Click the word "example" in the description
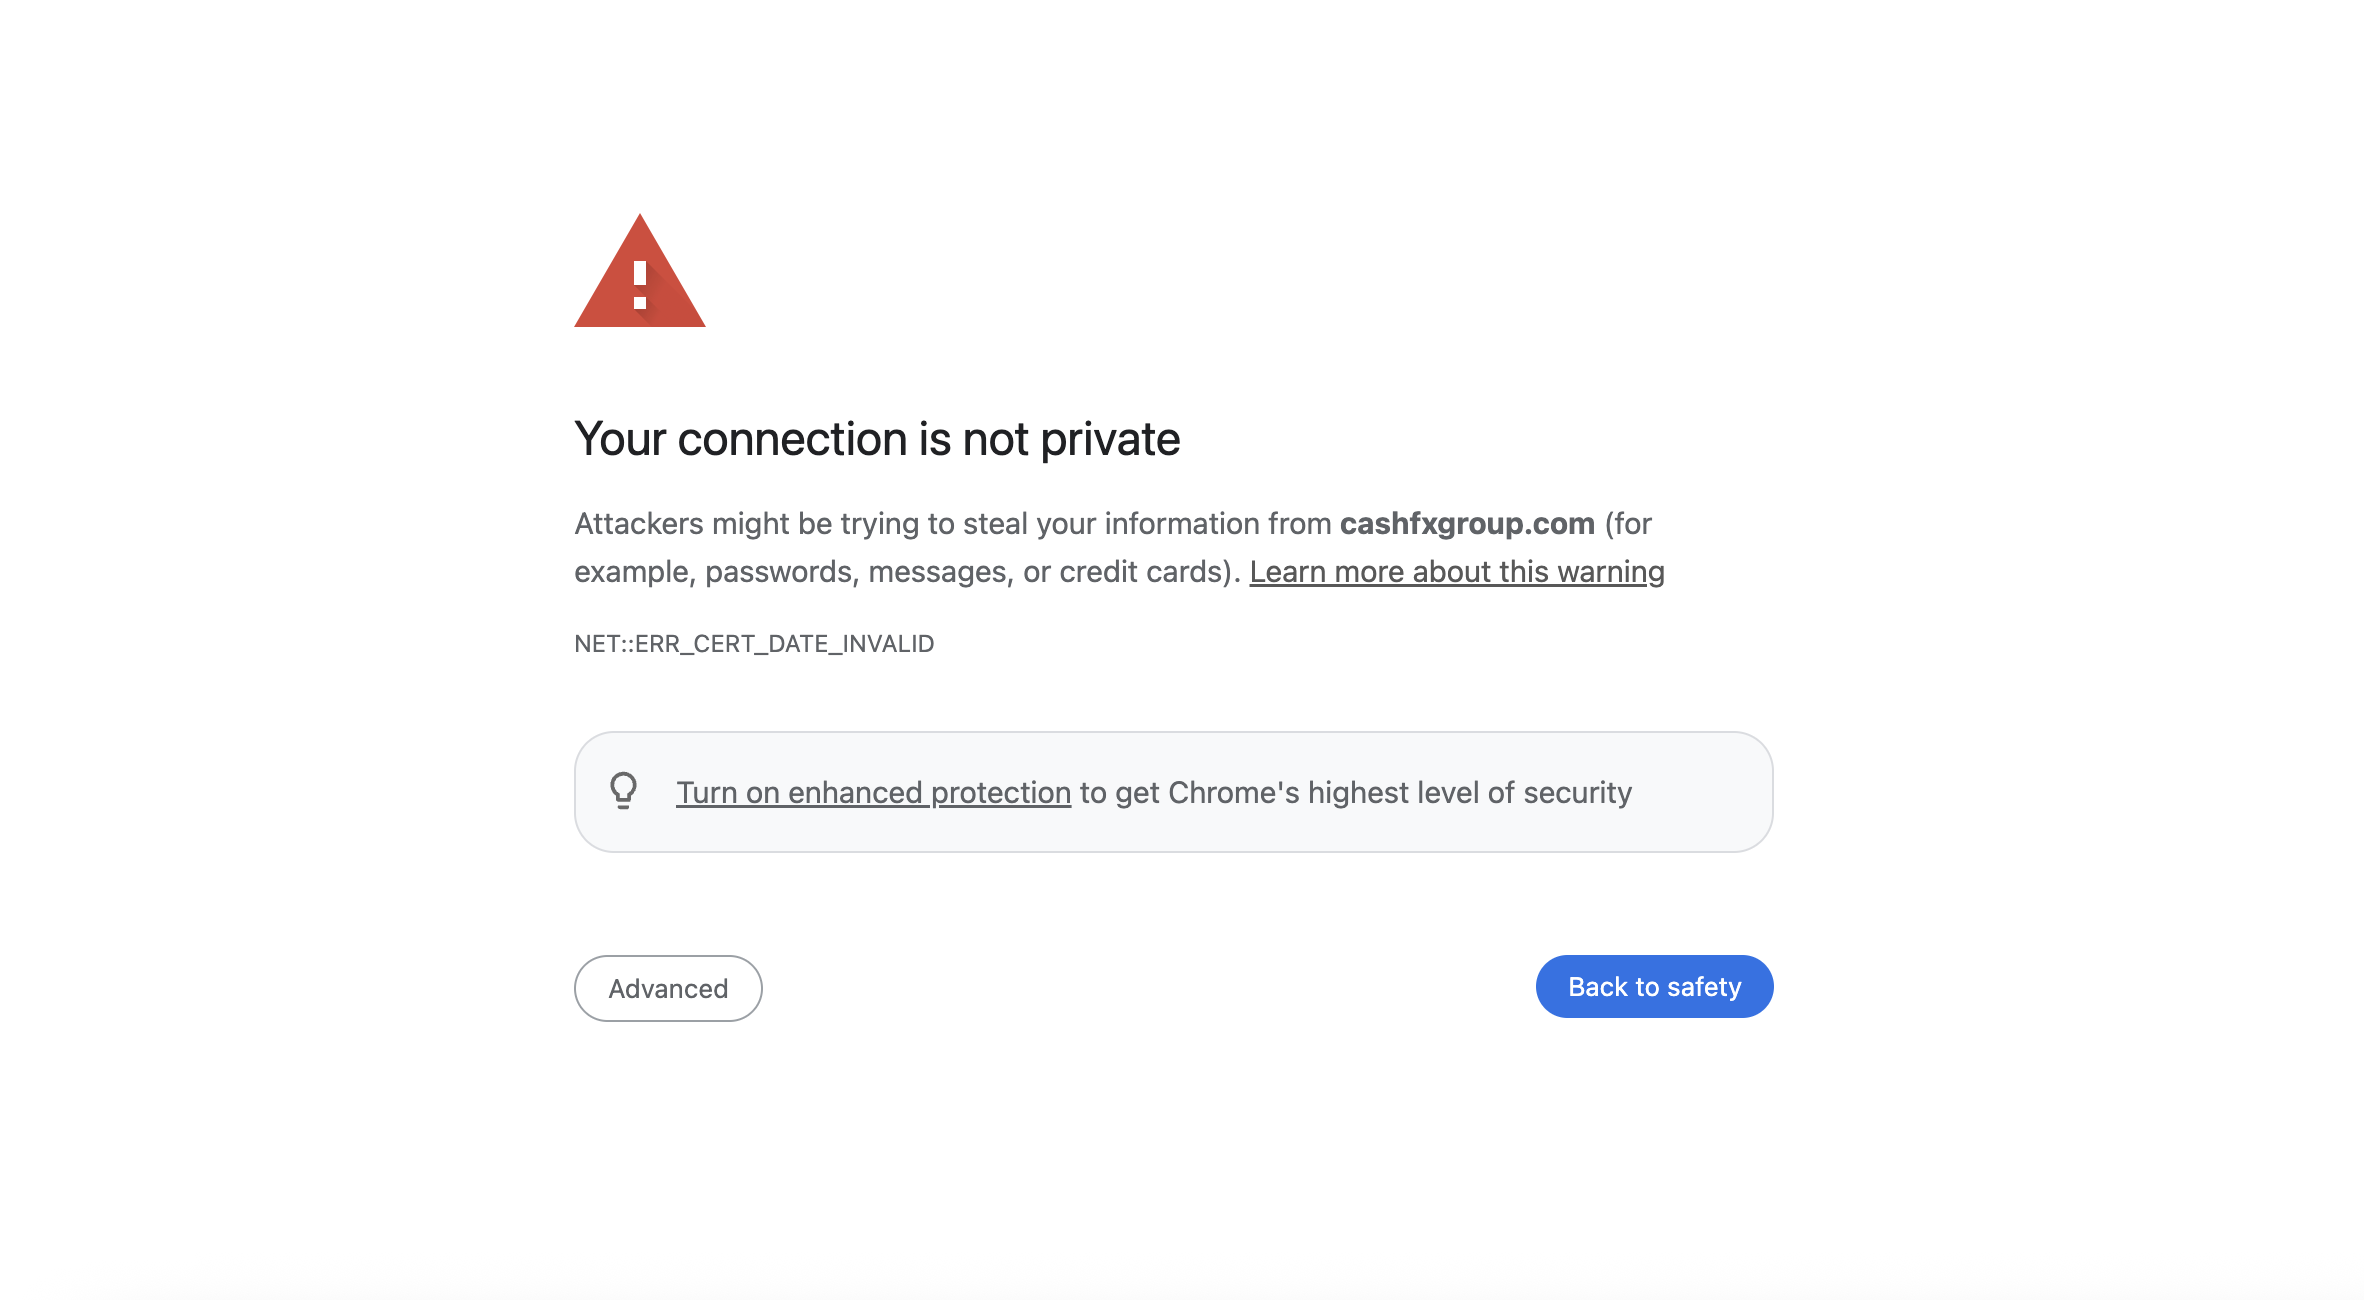This screenshot has height=1300, width=2364. click(x=632, y=572)
